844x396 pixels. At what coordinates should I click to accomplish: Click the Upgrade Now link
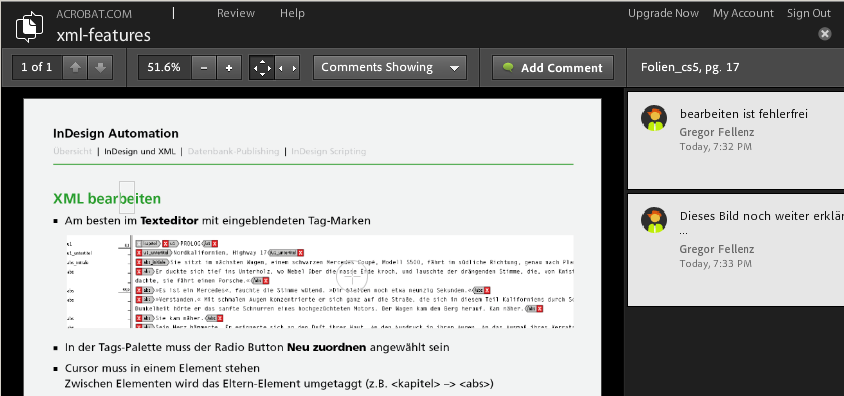[663, 13]
